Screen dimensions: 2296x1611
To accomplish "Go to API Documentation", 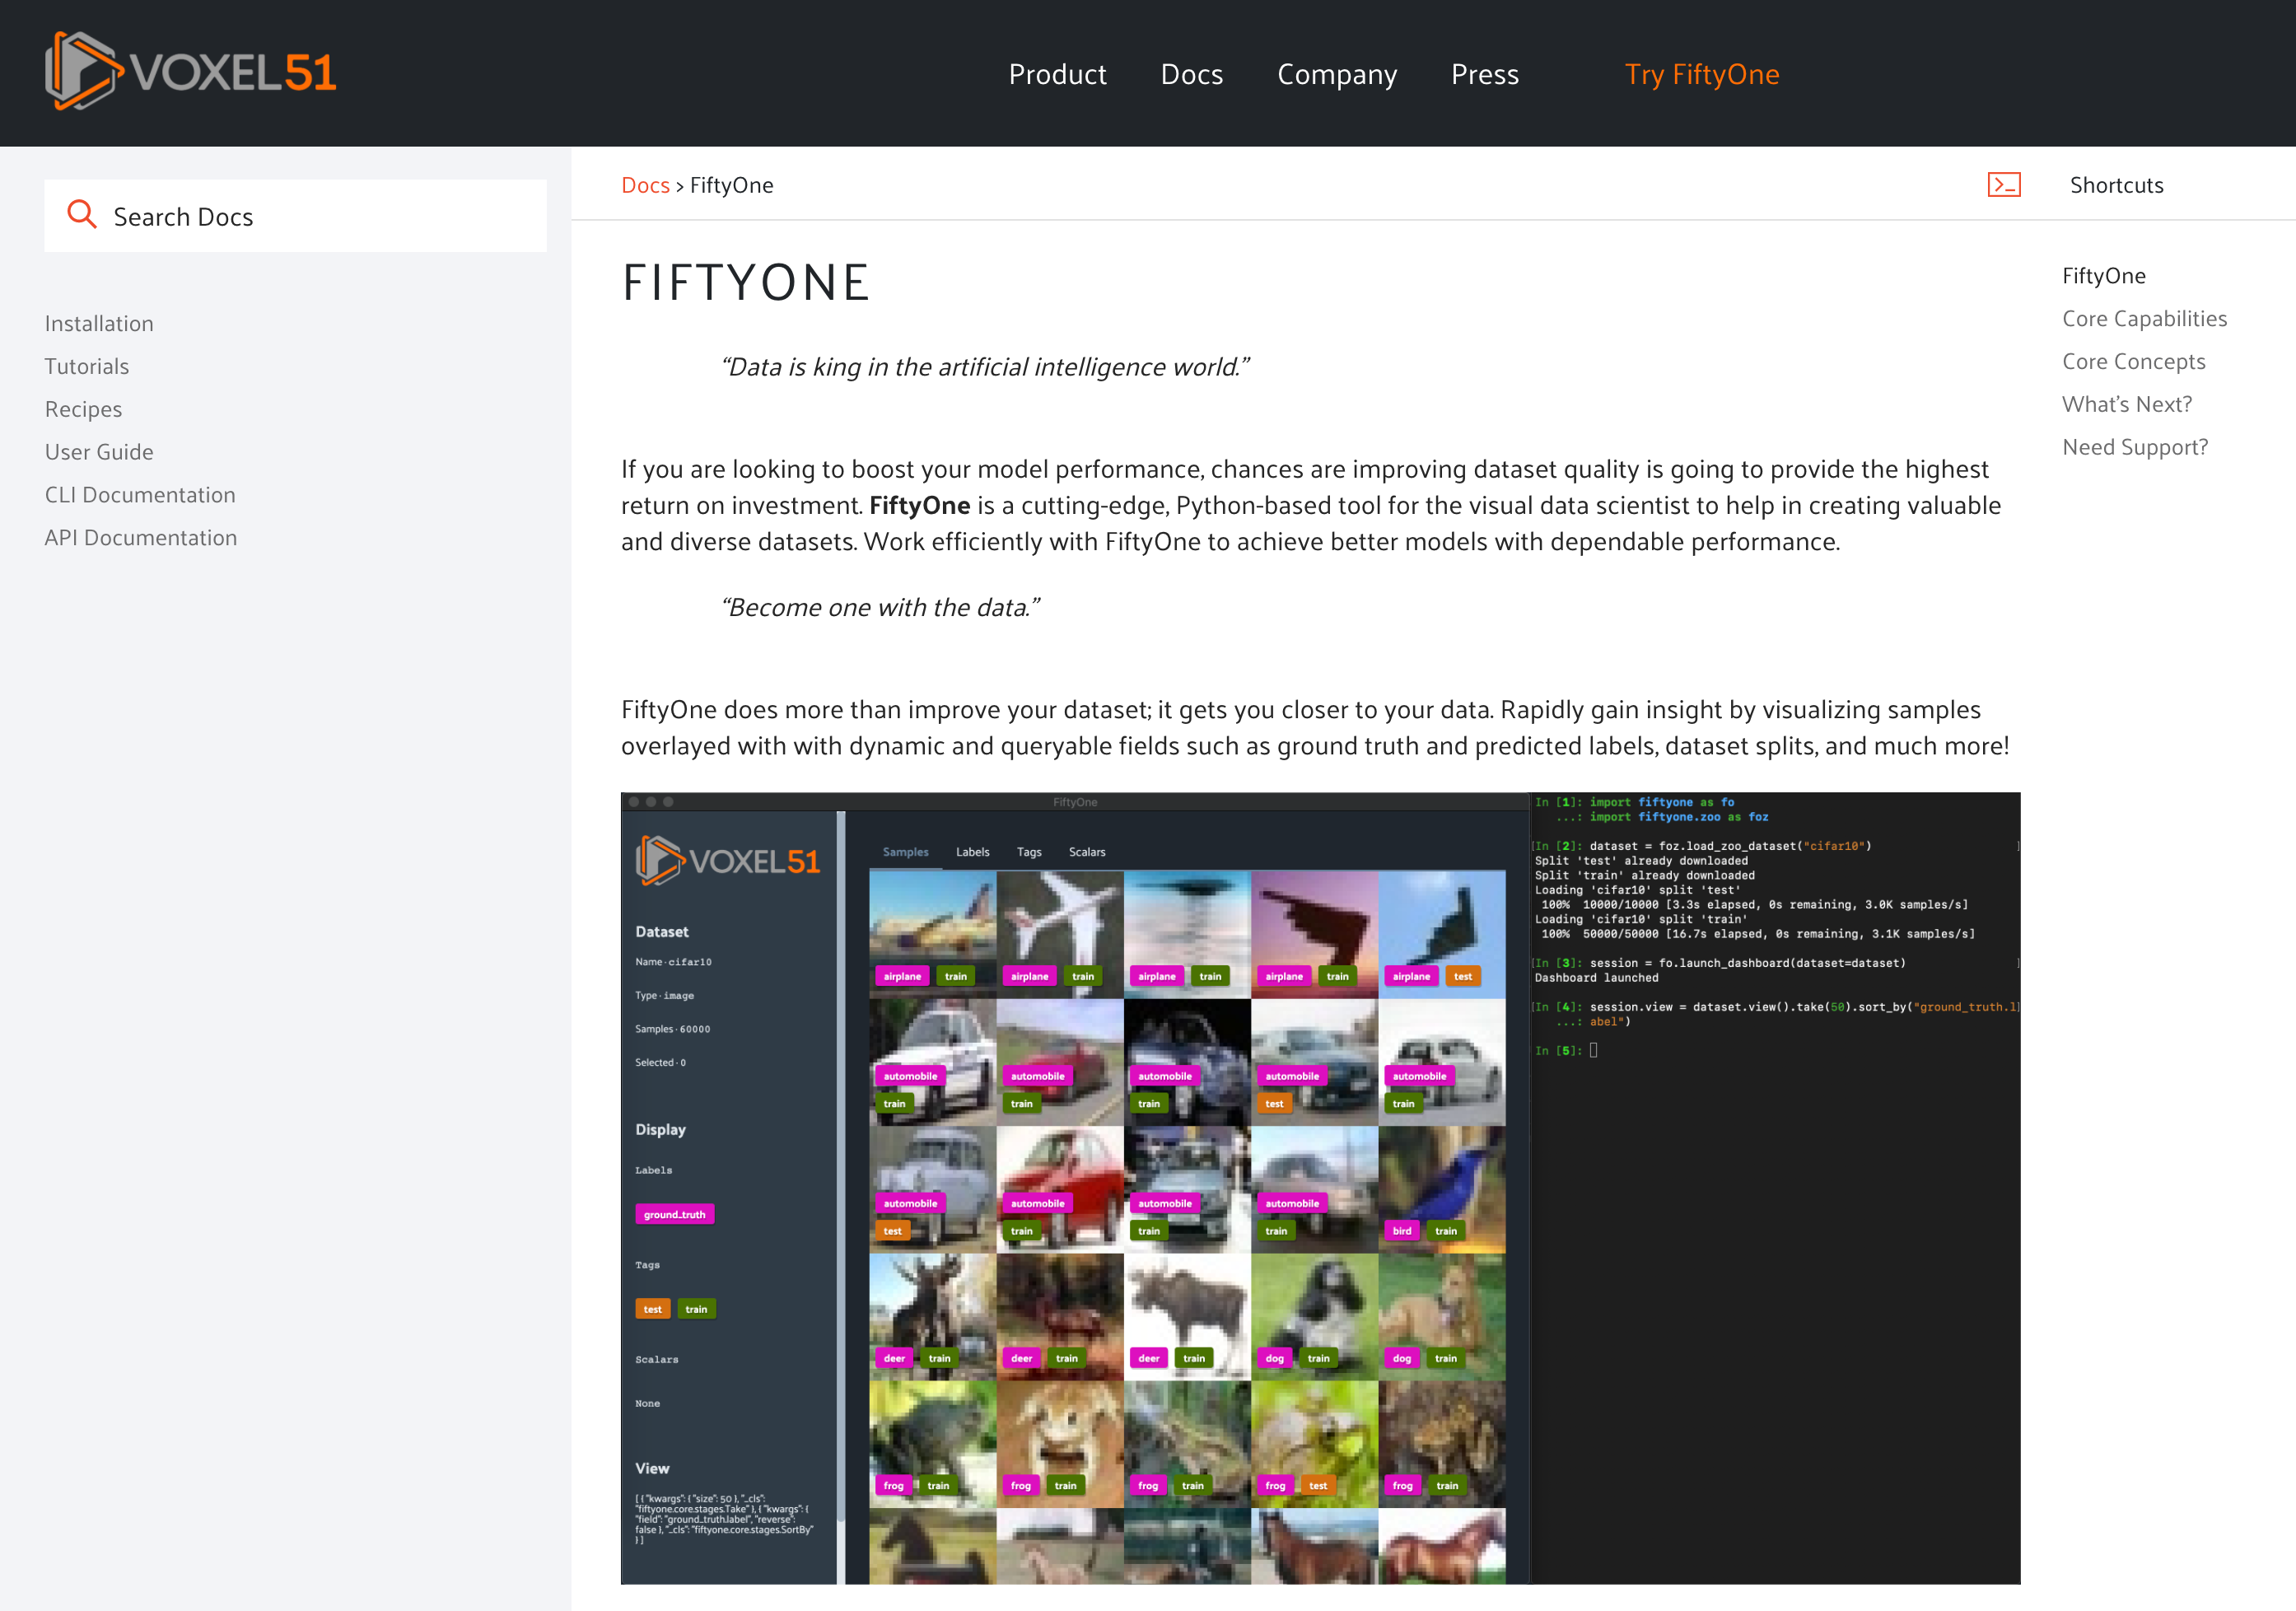I will pyautogui.click(x=141, y=537).
